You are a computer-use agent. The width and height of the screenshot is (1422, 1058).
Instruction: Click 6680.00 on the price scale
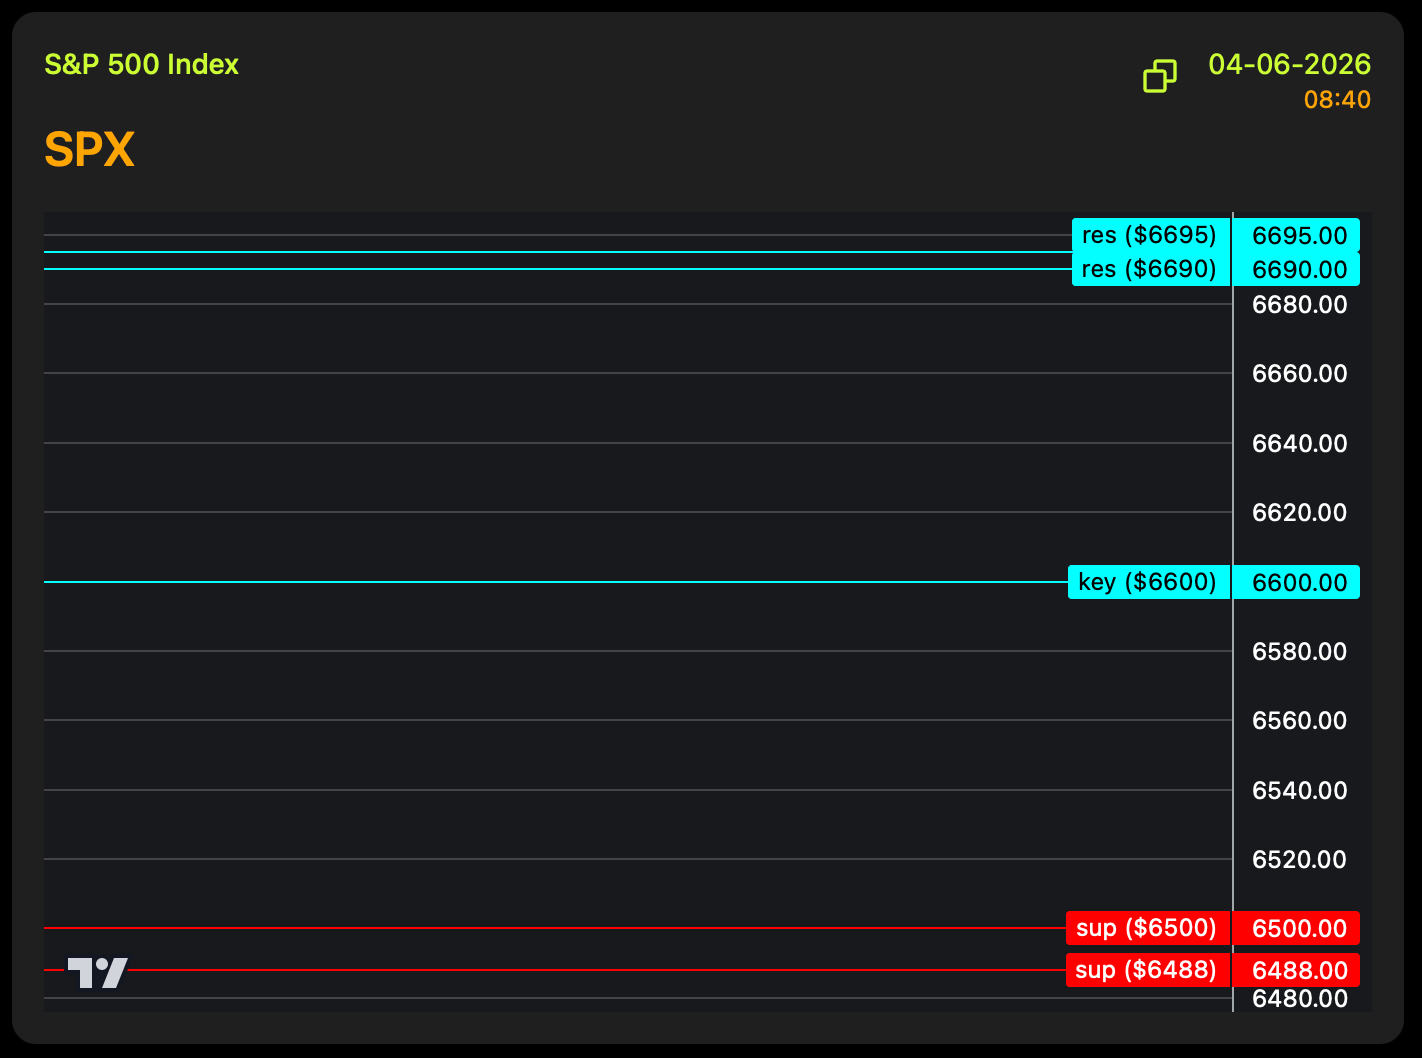[1299, 304]
